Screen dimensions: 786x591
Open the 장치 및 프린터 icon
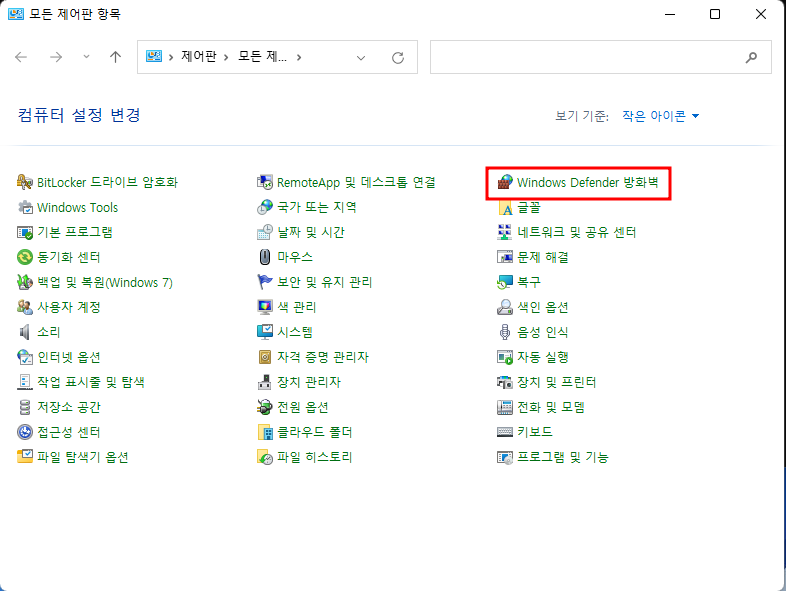[x=505, y=382]
